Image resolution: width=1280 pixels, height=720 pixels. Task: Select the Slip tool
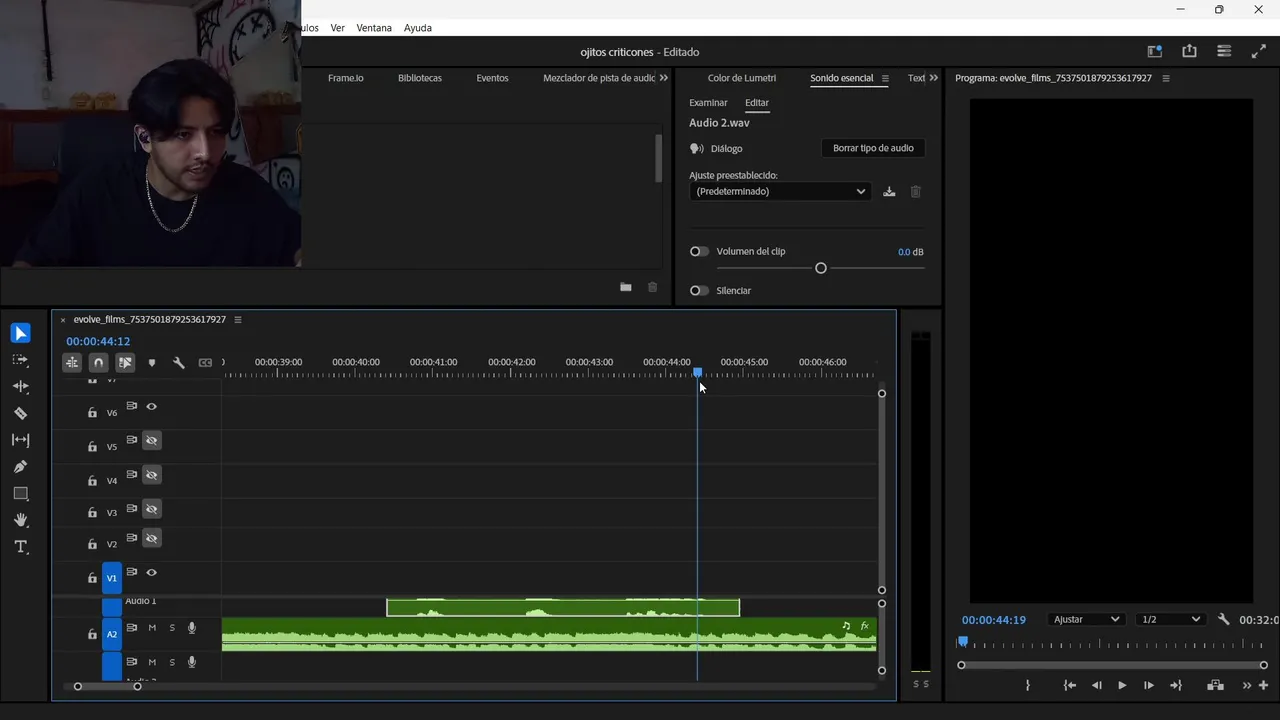tap(20, 440)
